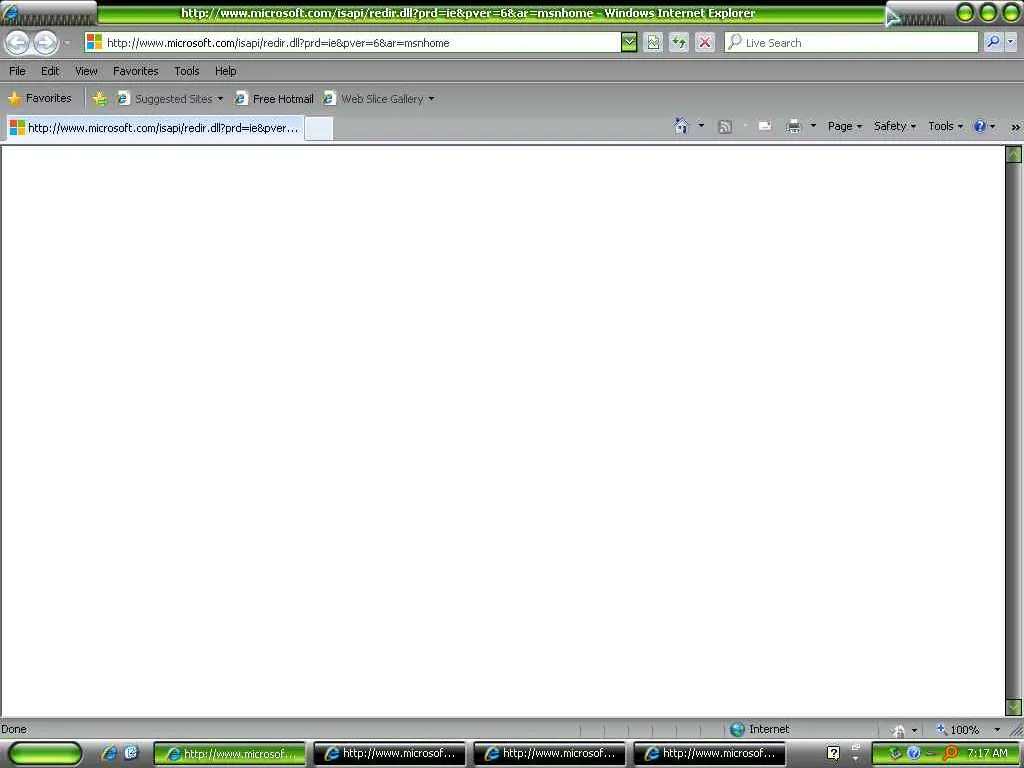Expand the Home button dropdown arrow
This screenshot has width=1024, height=768.
pos(701,125)
